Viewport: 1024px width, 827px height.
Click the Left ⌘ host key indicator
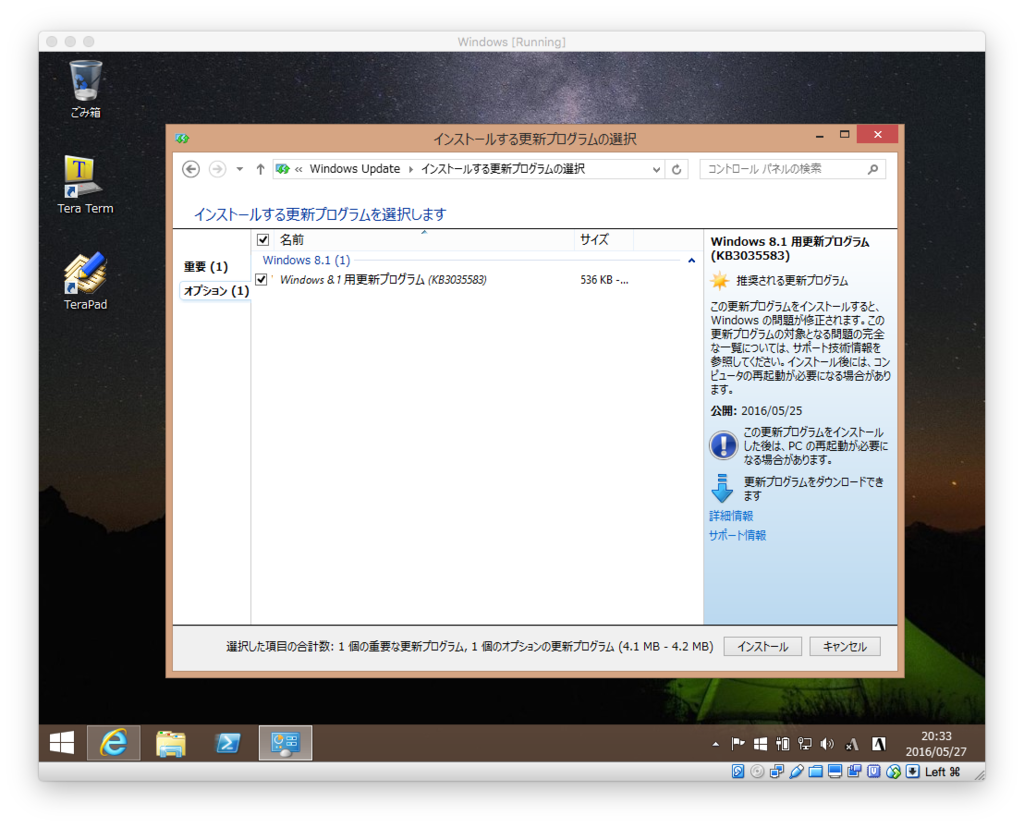coord(942,771)
